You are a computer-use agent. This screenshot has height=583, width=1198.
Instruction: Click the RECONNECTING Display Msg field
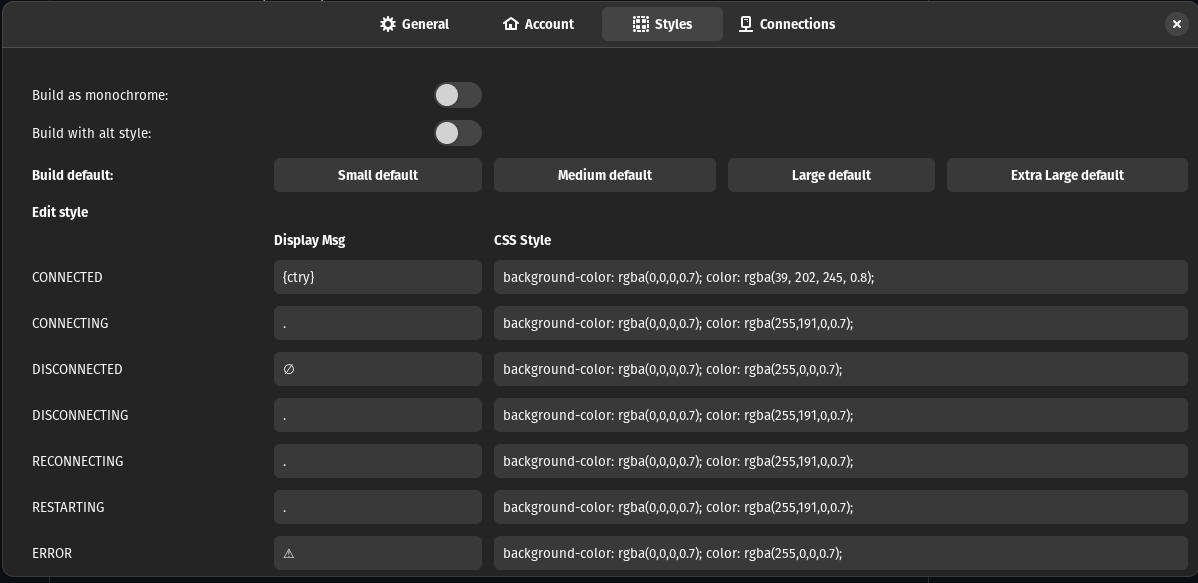click(378, 461)
